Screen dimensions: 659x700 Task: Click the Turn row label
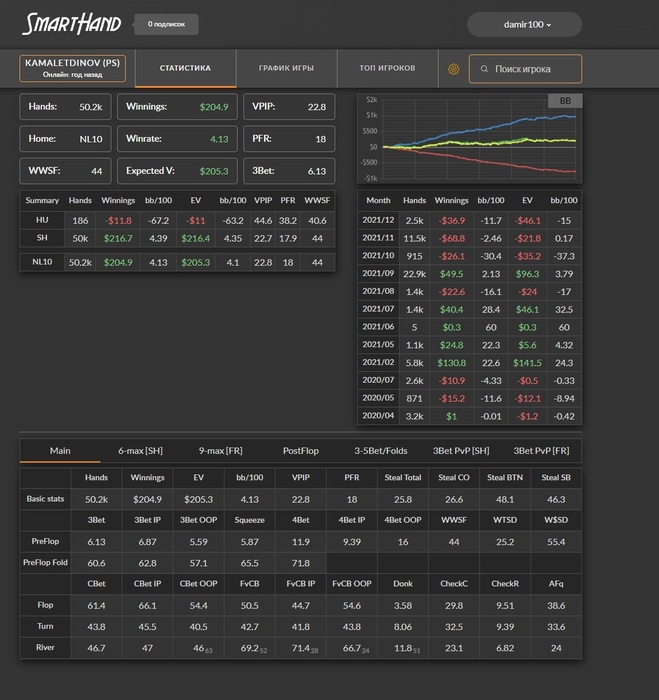[x=45, y=626]
